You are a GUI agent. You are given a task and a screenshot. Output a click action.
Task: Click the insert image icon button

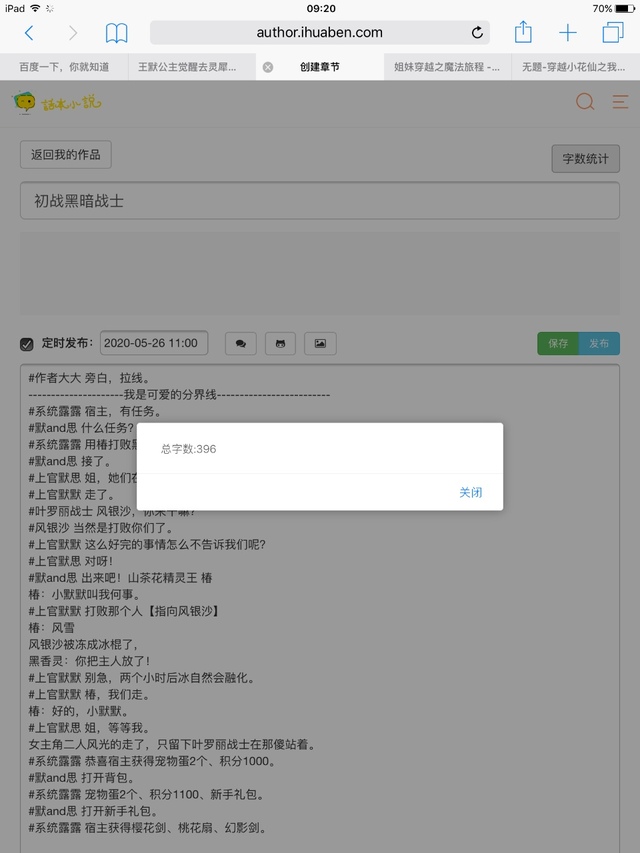pyautogui.click(x=320, y=344)
